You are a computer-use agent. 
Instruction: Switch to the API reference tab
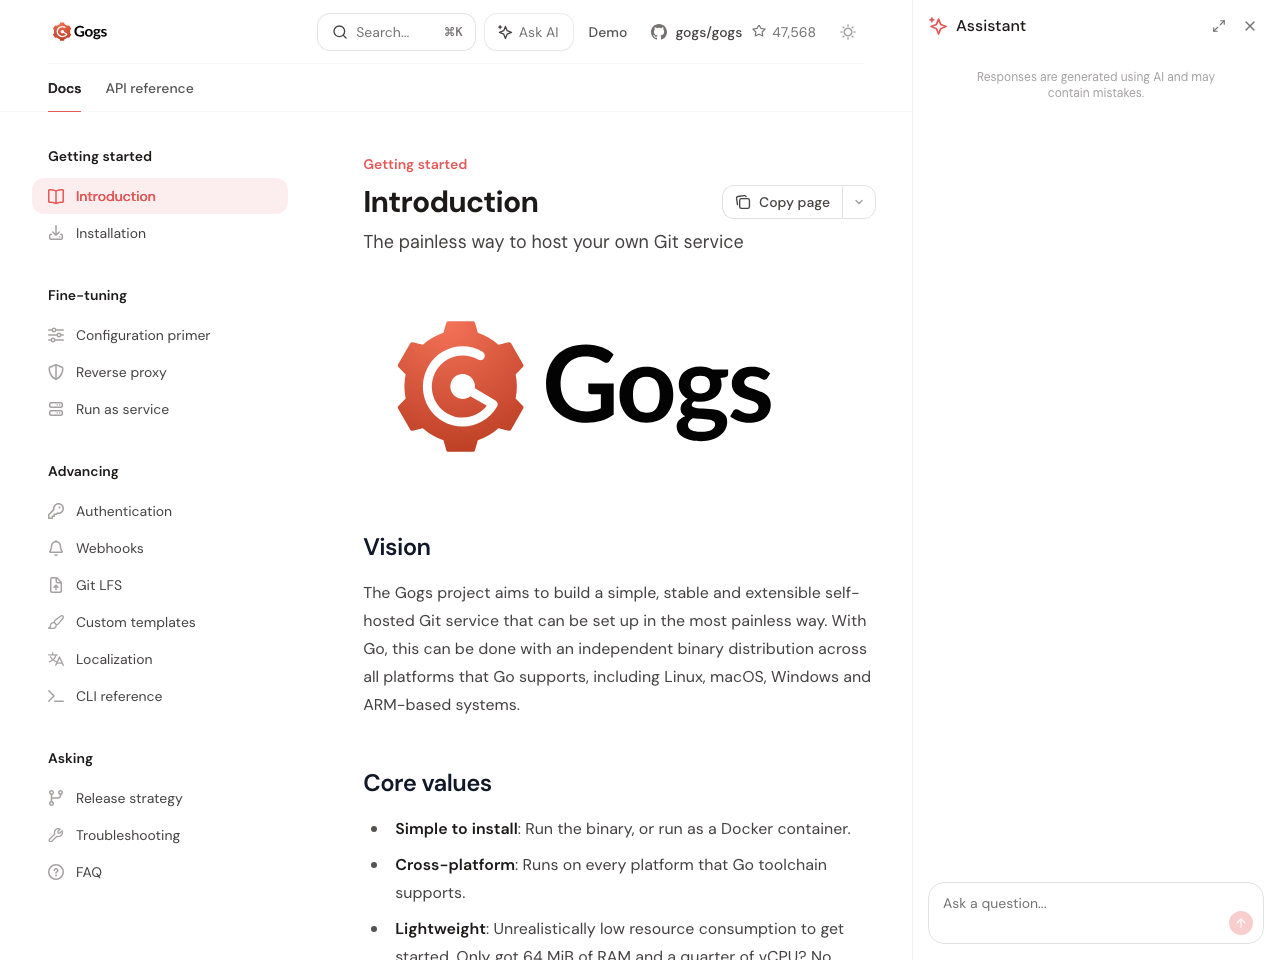click(x=149, y=88)
